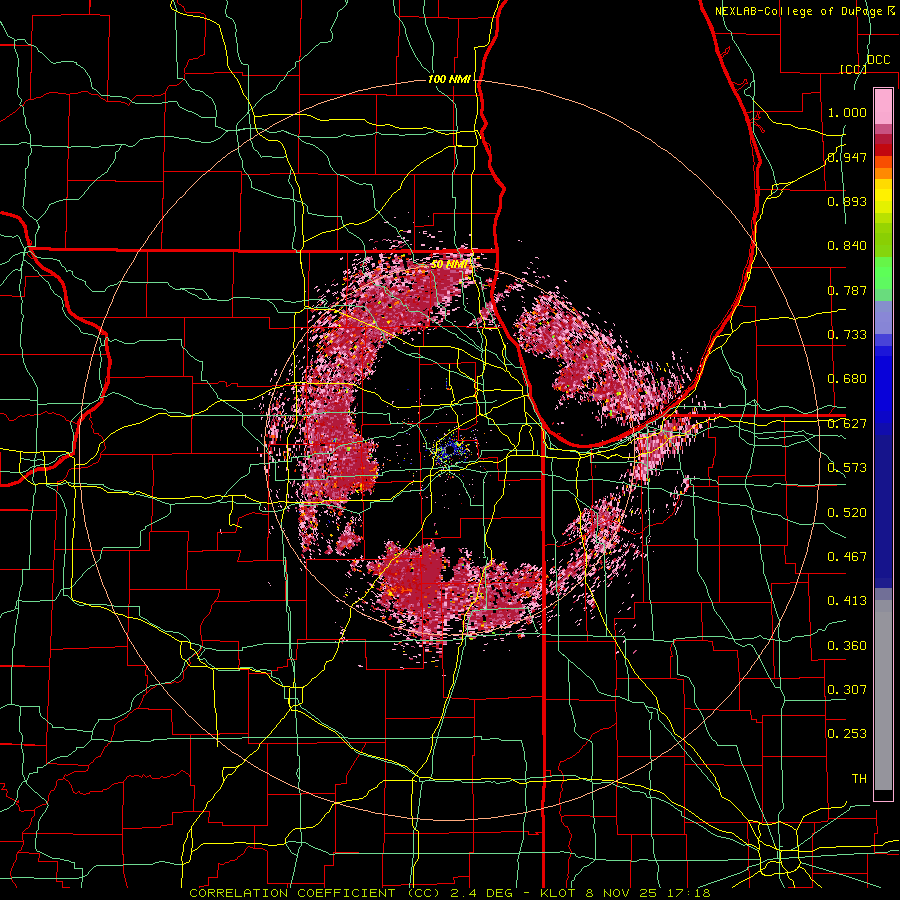Viewport: 900px width, 900px height.
Task: Click the 0.680 scale value
Action: (847, 379)
